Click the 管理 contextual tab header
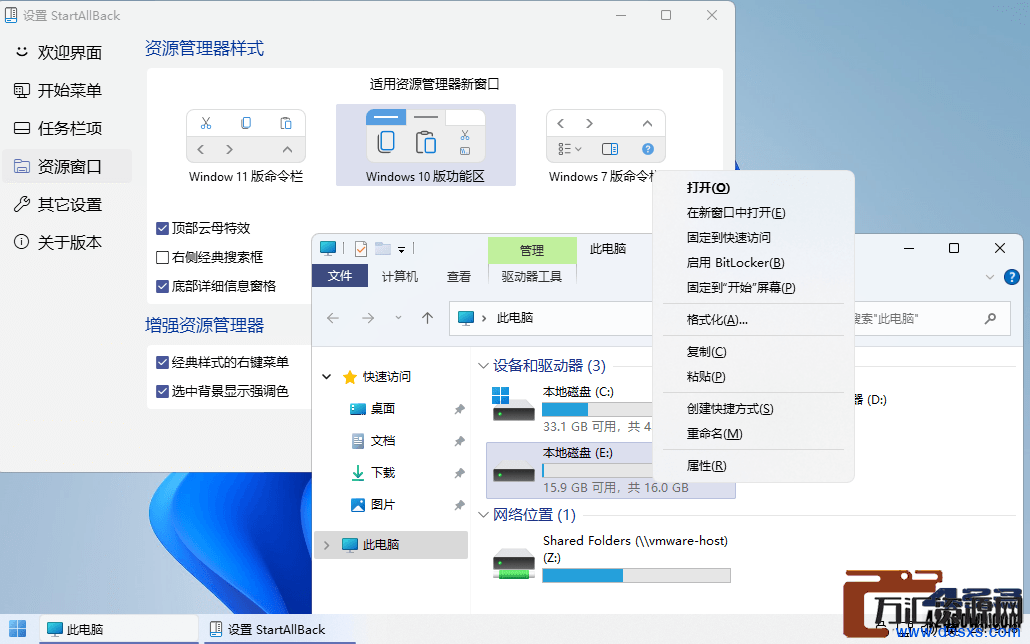 coord(532,250)
